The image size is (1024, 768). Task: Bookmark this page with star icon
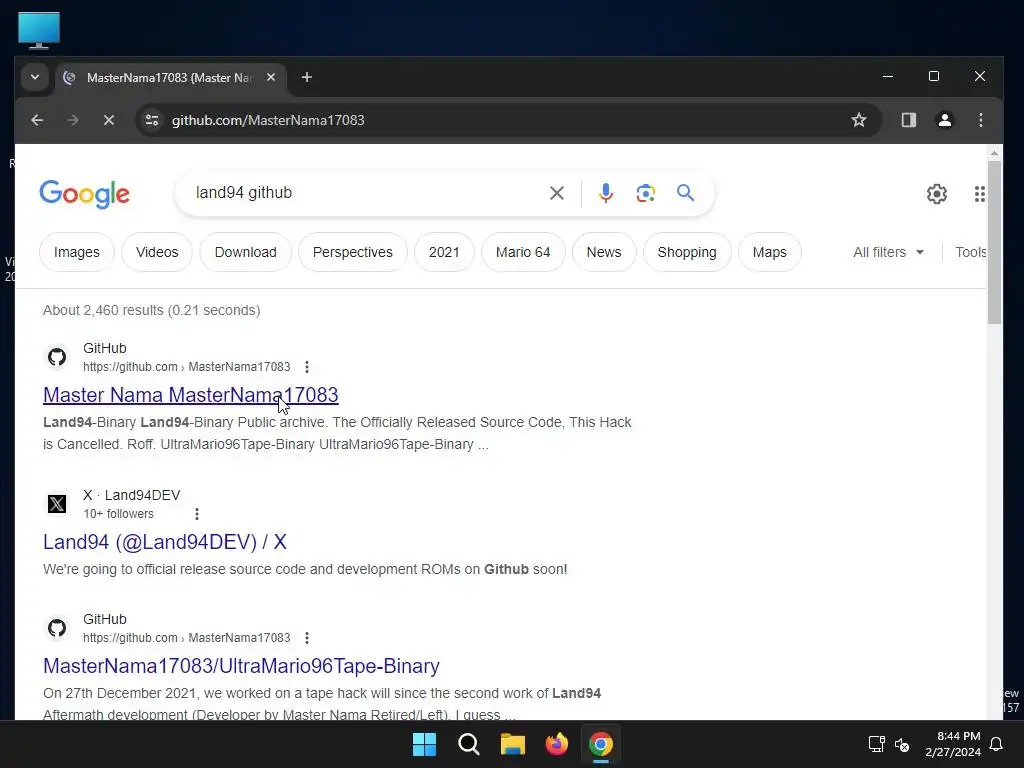859,120
